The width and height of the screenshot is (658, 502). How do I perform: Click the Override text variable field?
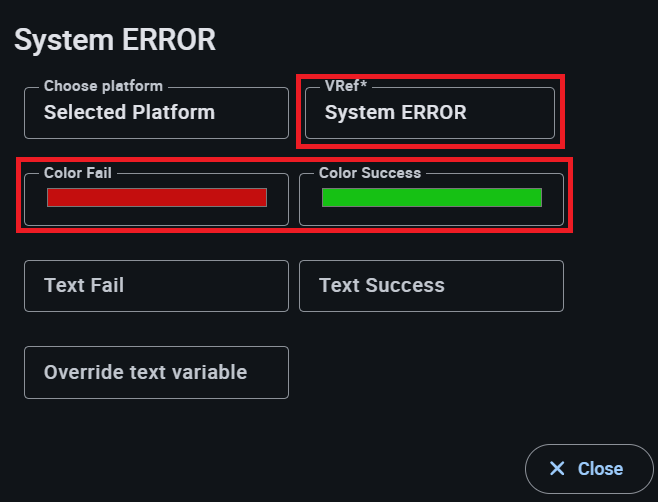tap(156, 372)
